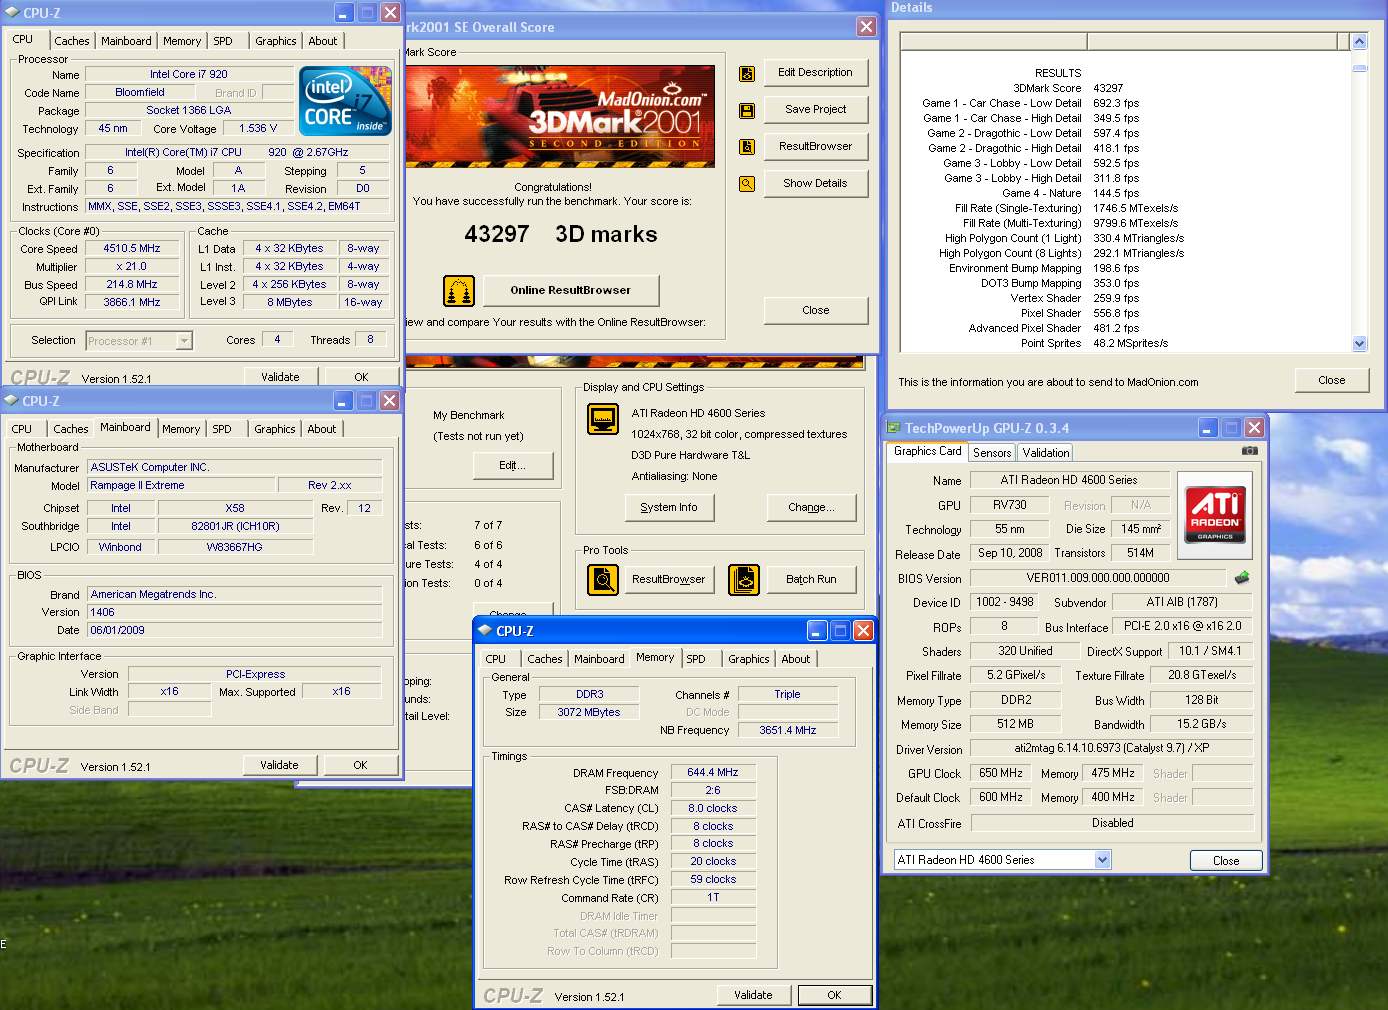Click the Edit Description button
This screenshot has height=1010, width=1388.
816,73
